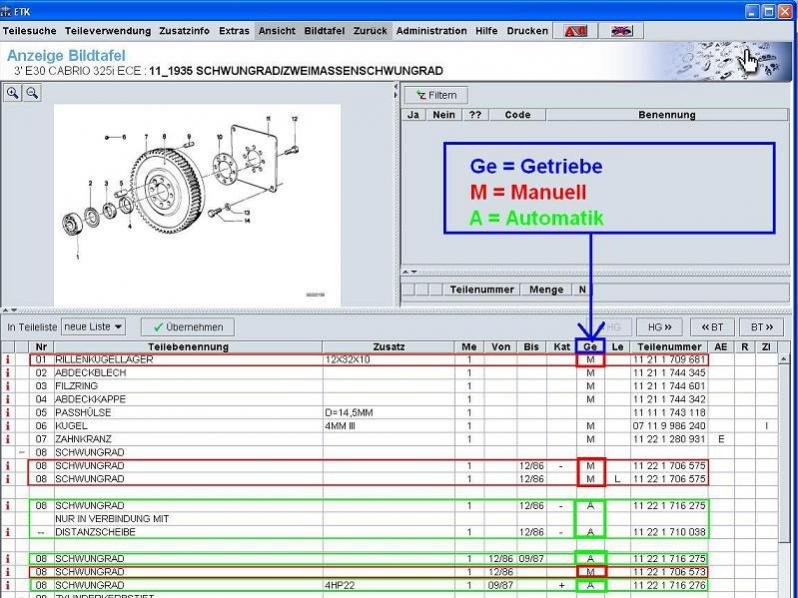798x598 pixels.
Task: Switch language with the British flag icon
Action: (x=621, y=31)
